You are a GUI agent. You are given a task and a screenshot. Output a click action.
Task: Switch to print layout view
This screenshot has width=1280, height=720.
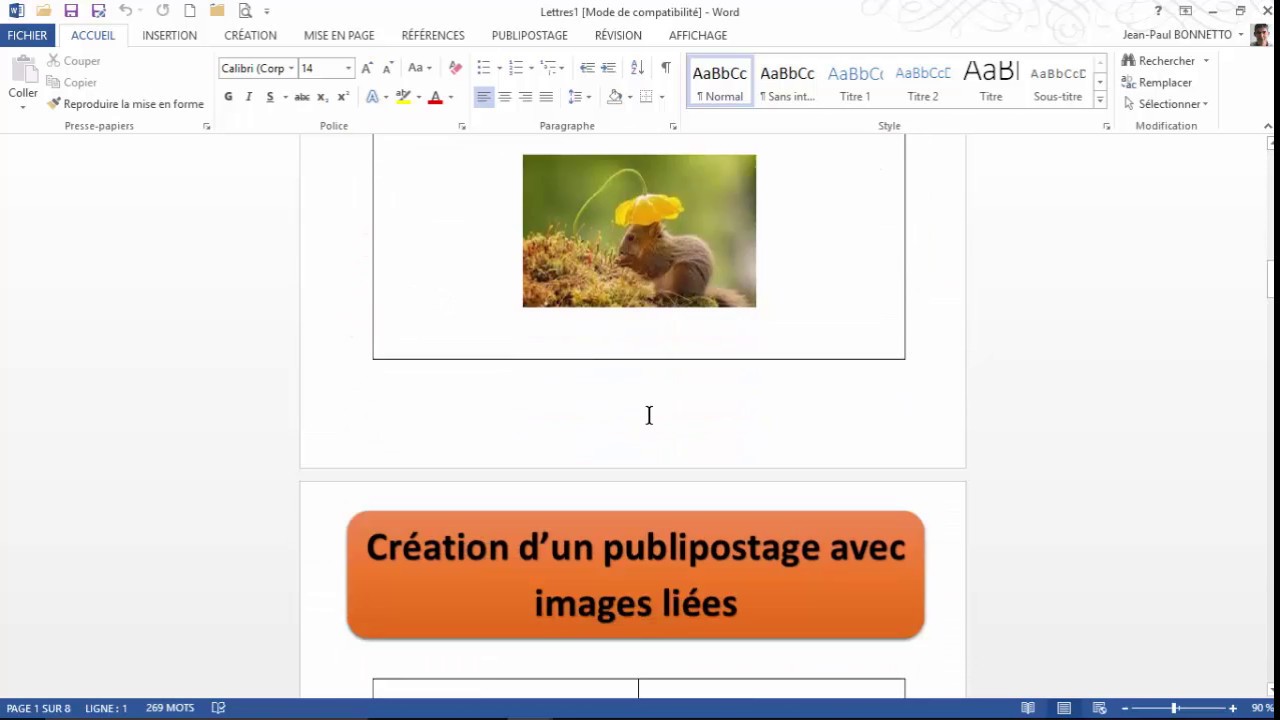(1064, 708)
